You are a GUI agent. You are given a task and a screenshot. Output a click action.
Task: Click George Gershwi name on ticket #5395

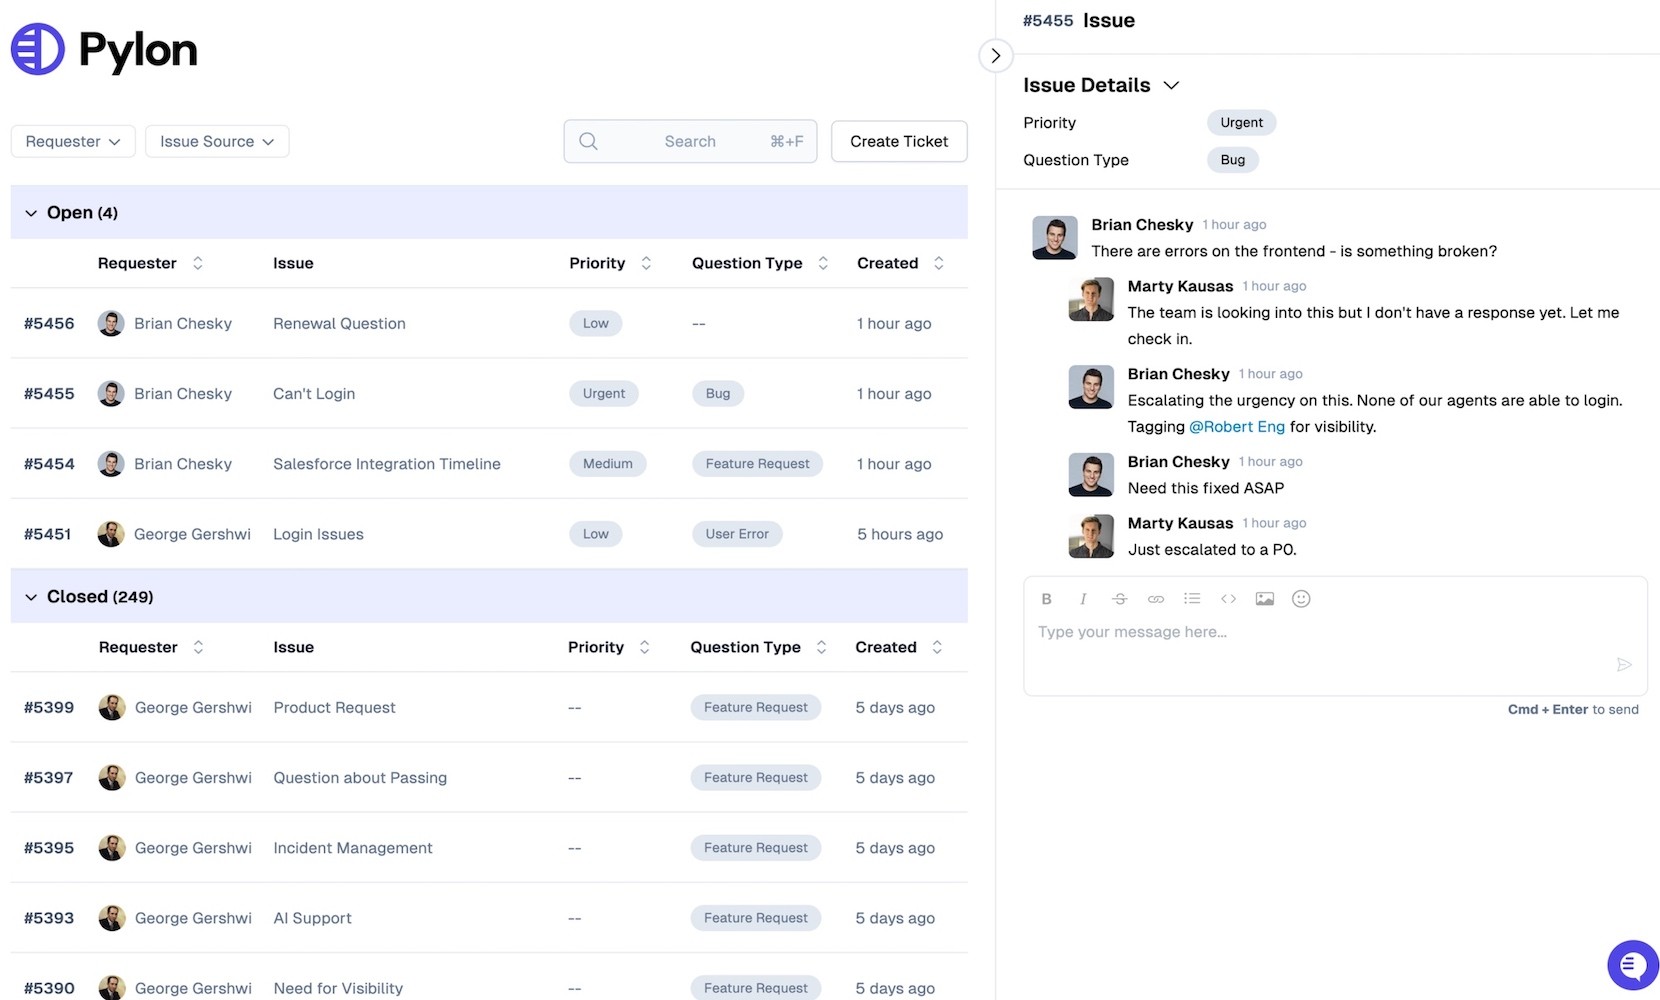193,848
